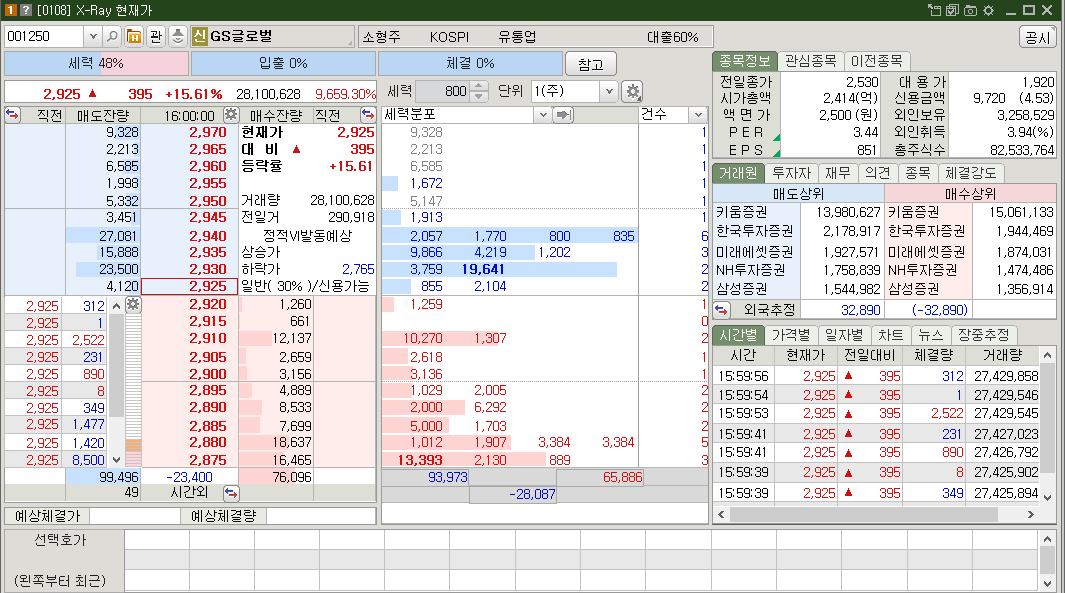Switch to the 이전종목 tab
Screen dimensions: 1065x593
coord(876,61)
